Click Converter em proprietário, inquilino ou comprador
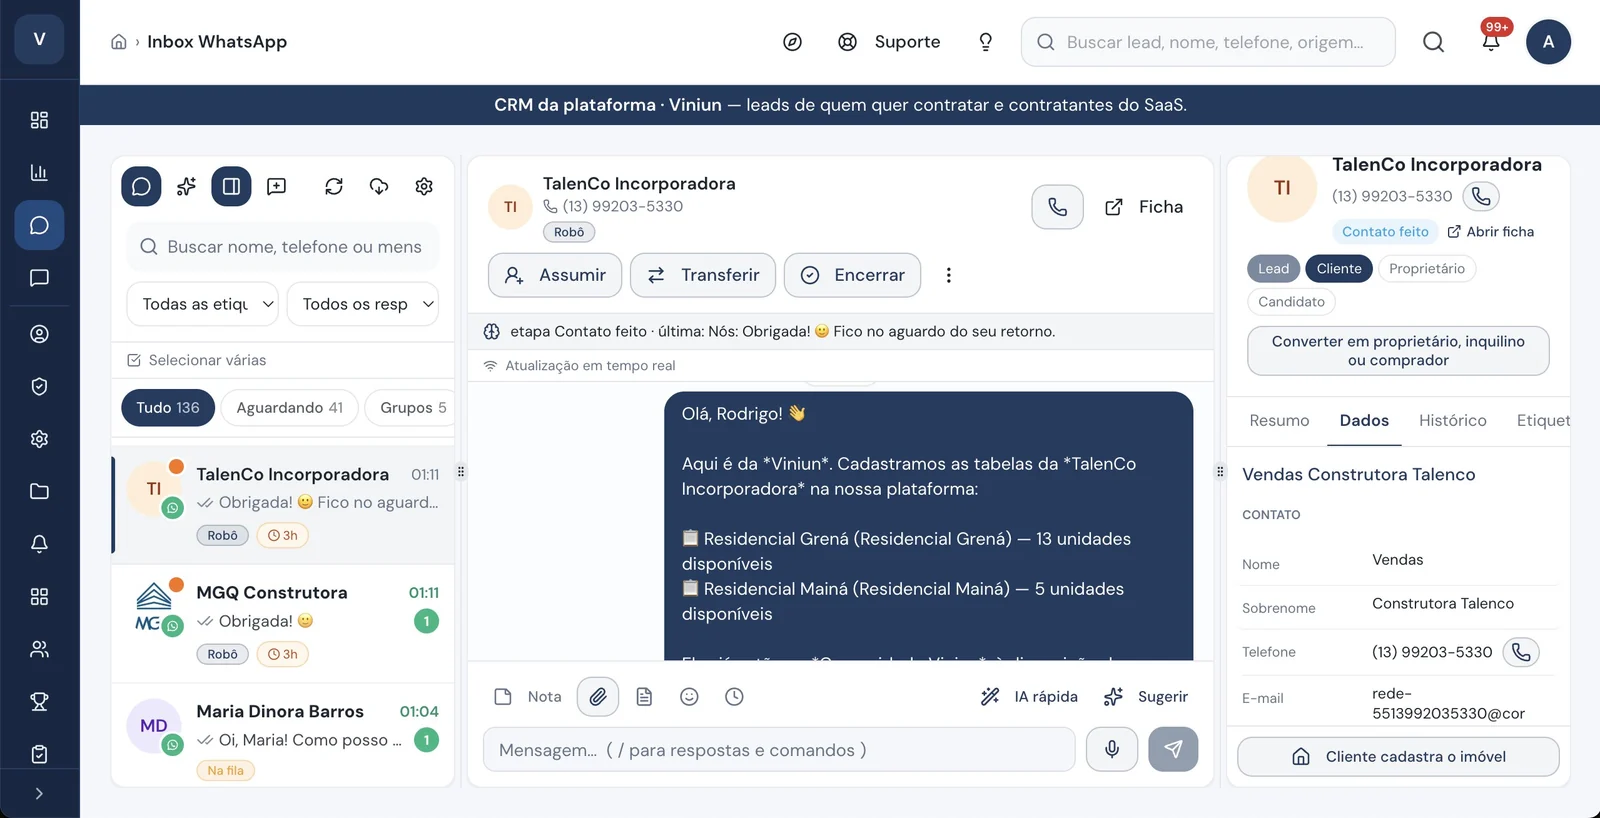Screen dimensions: 1600x818 point(1398,351)
